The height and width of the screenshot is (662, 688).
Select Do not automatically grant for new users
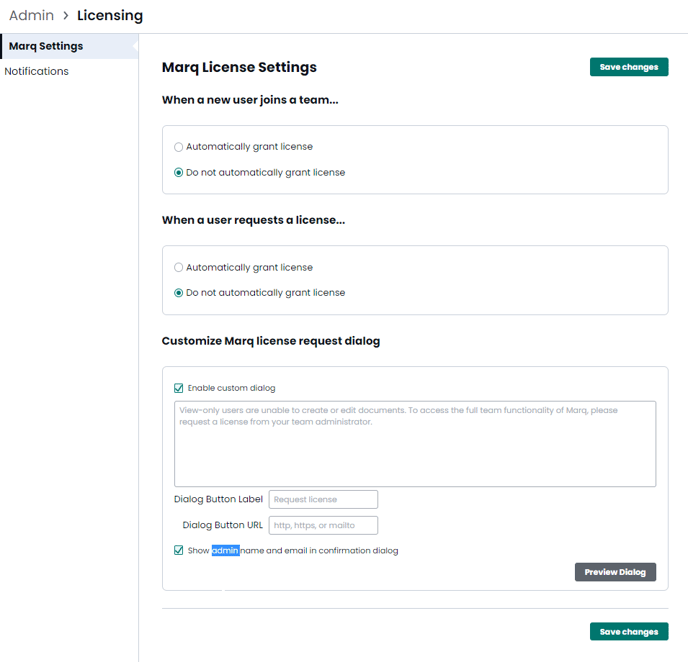point(179,172)
